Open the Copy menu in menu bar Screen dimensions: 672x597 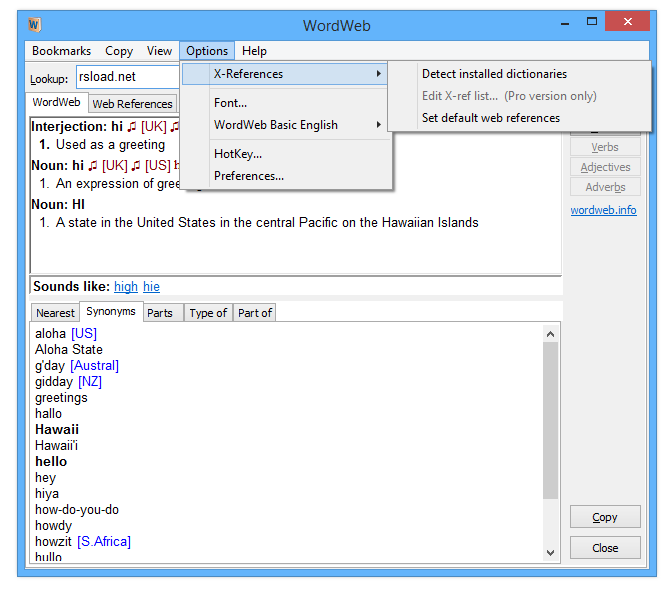(x=119, y=51)
